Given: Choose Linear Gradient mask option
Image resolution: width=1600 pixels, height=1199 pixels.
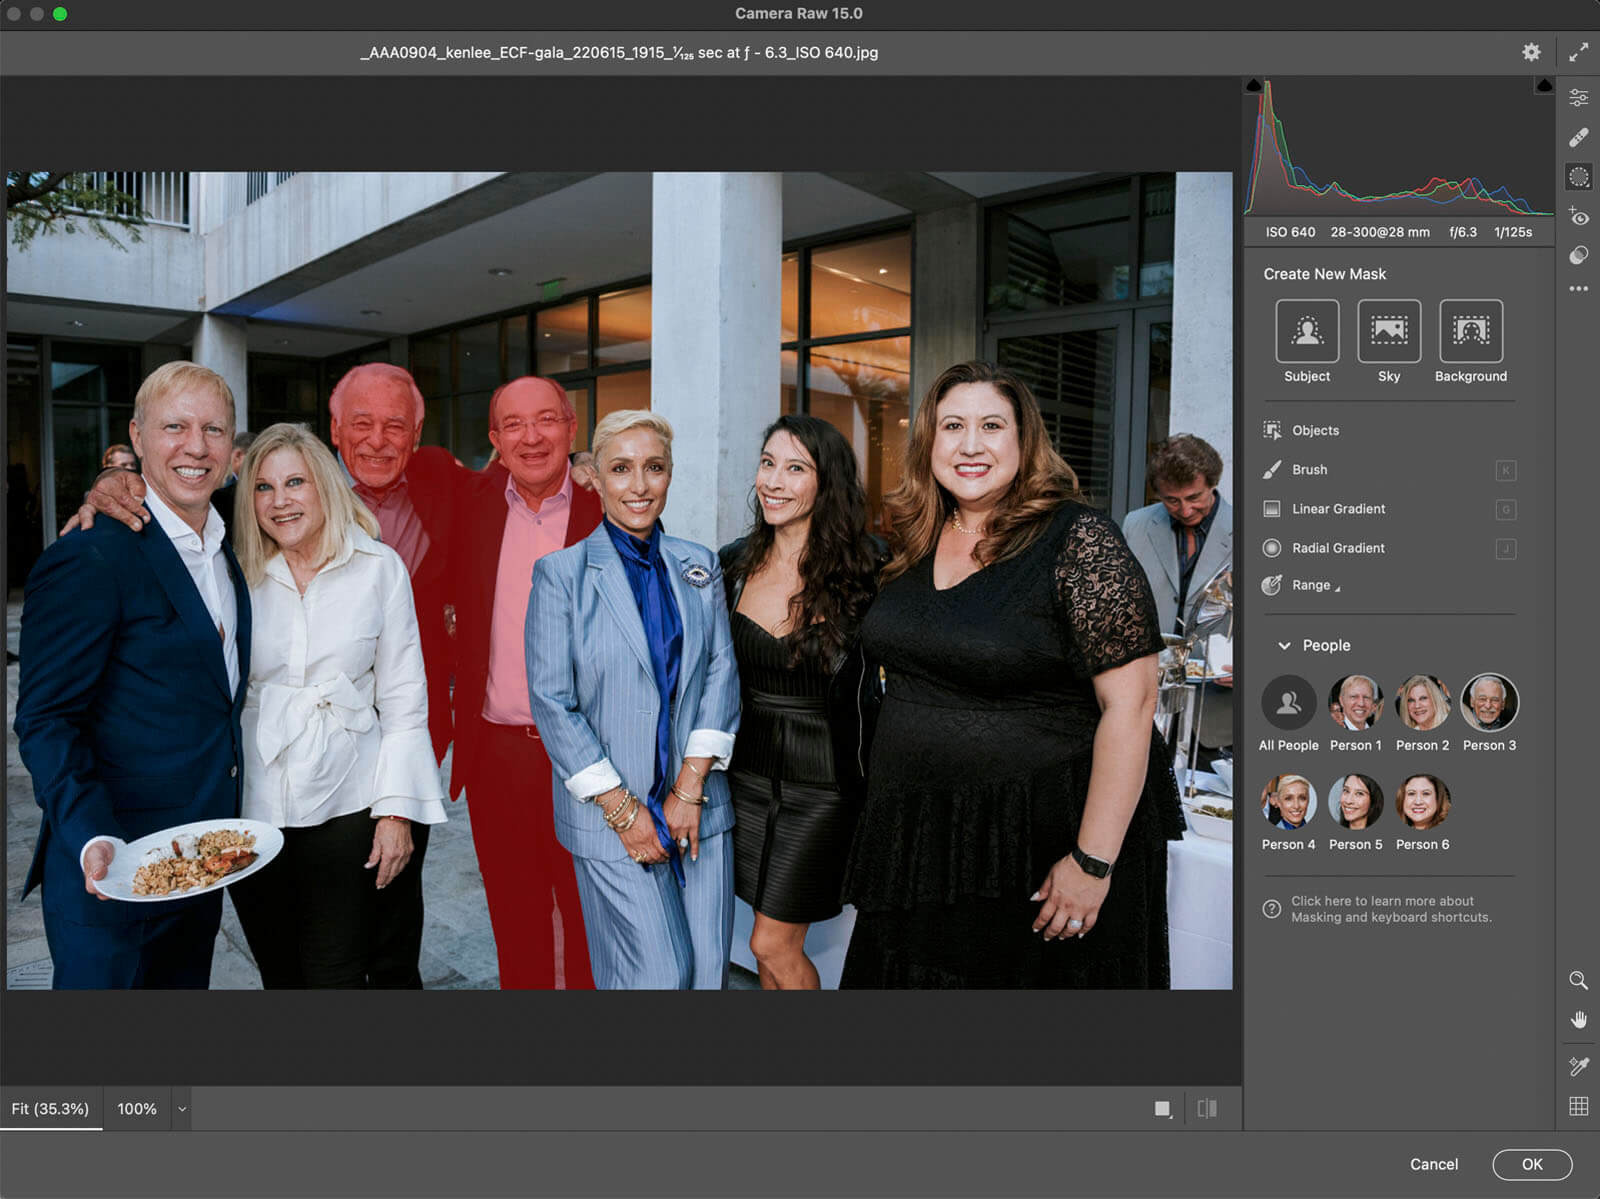Looking at the screenshot, I should [1338, 509].
